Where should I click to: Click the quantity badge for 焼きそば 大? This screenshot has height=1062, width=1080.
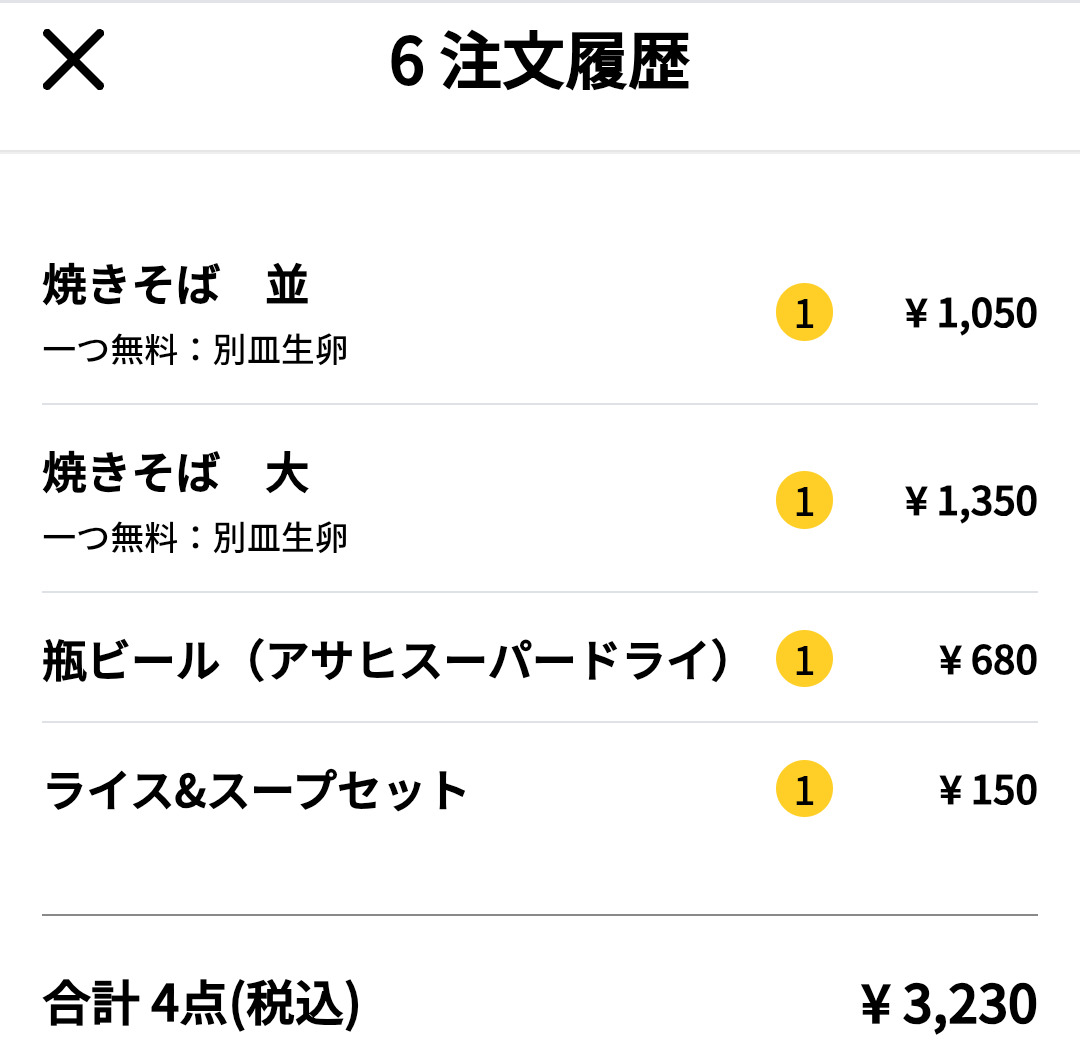point(804,500)
